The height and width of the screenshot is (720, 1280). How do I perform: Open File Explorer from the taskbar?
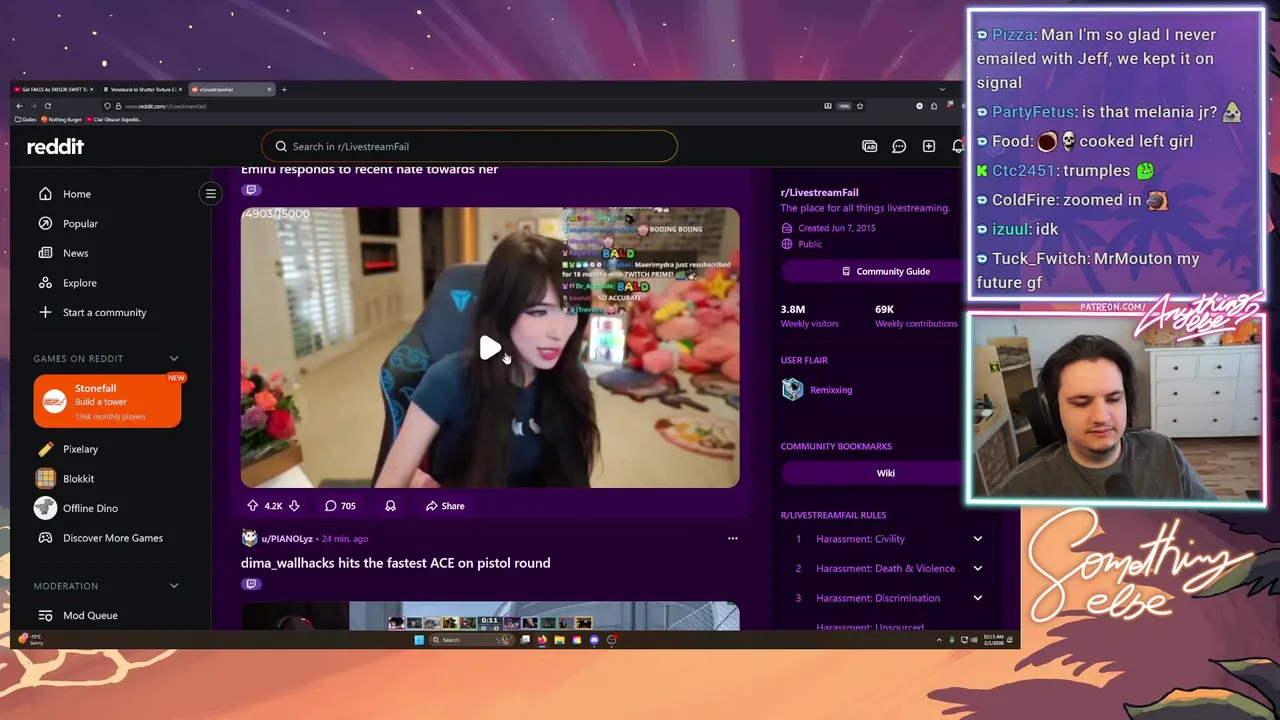point(559,640)
